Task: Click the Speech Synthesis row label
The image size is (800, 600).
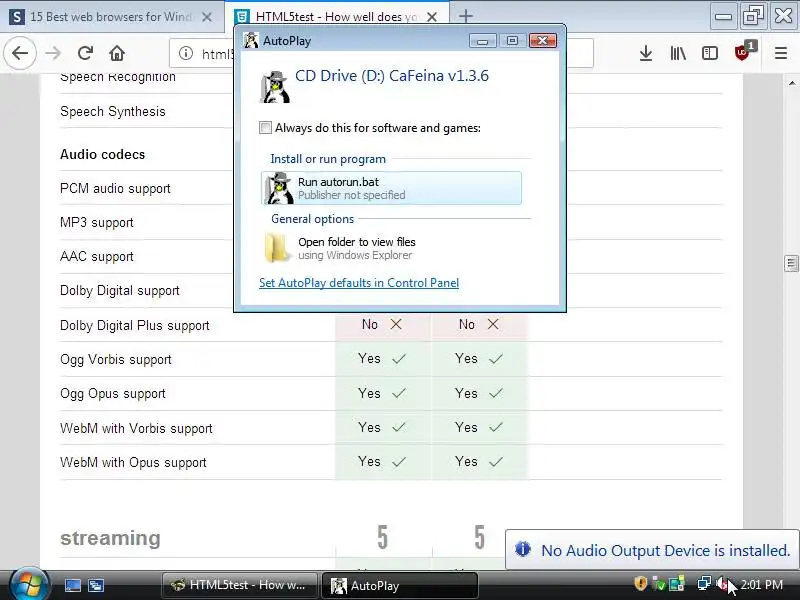Action: (x=113, y=111)
